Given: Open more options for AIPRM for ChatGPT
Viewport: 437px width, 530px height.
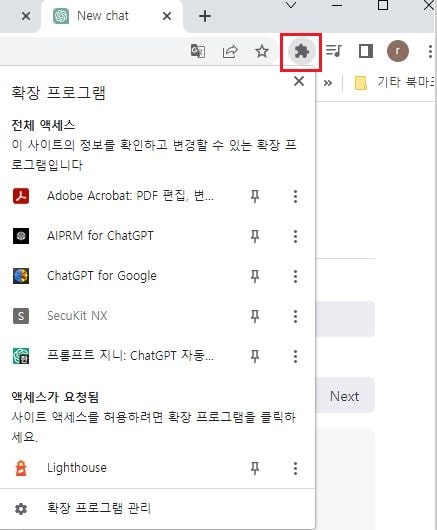Looking at the screenshot, I should [295, 236].
